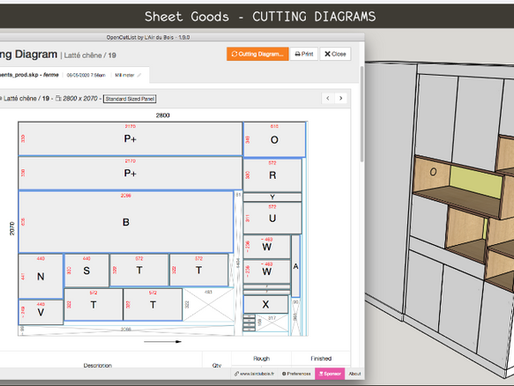The image size is (514, 386).
Task: Select part N in cutting diagram
Action: coord(40,276)
